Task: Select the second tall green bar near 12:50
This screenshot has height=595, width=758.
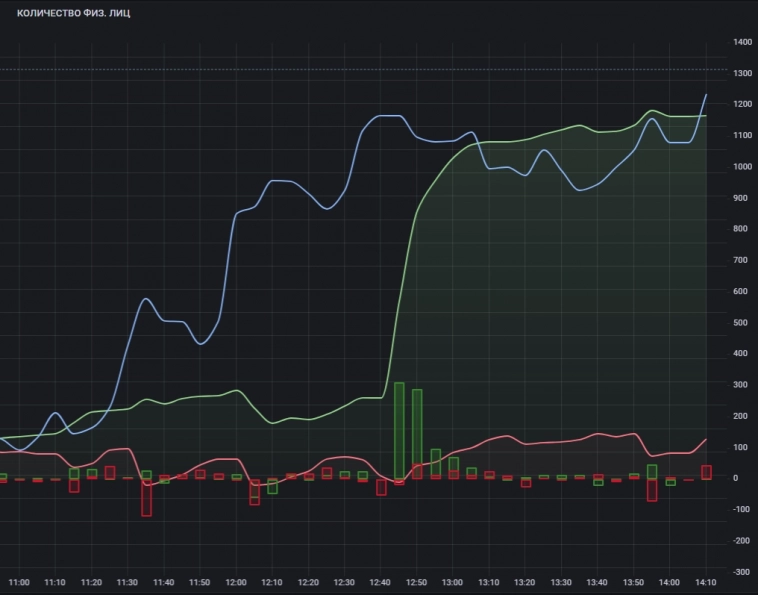Action: pyautogui.click(x=417, y=433)
